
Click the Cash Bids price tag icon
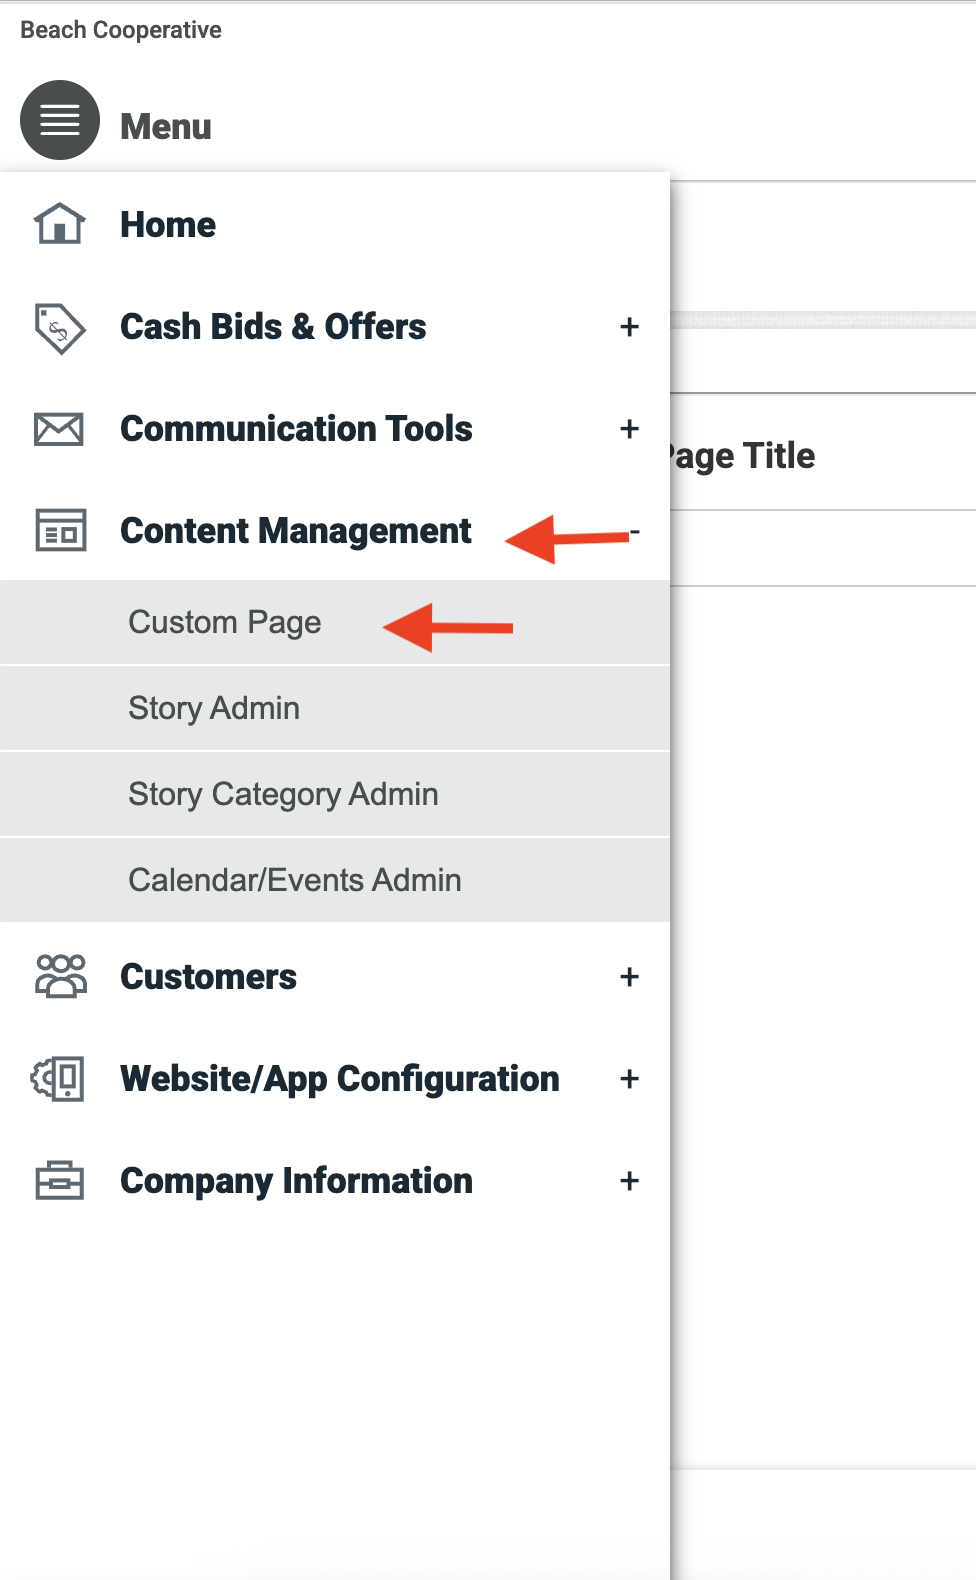(x=60, y=328)
